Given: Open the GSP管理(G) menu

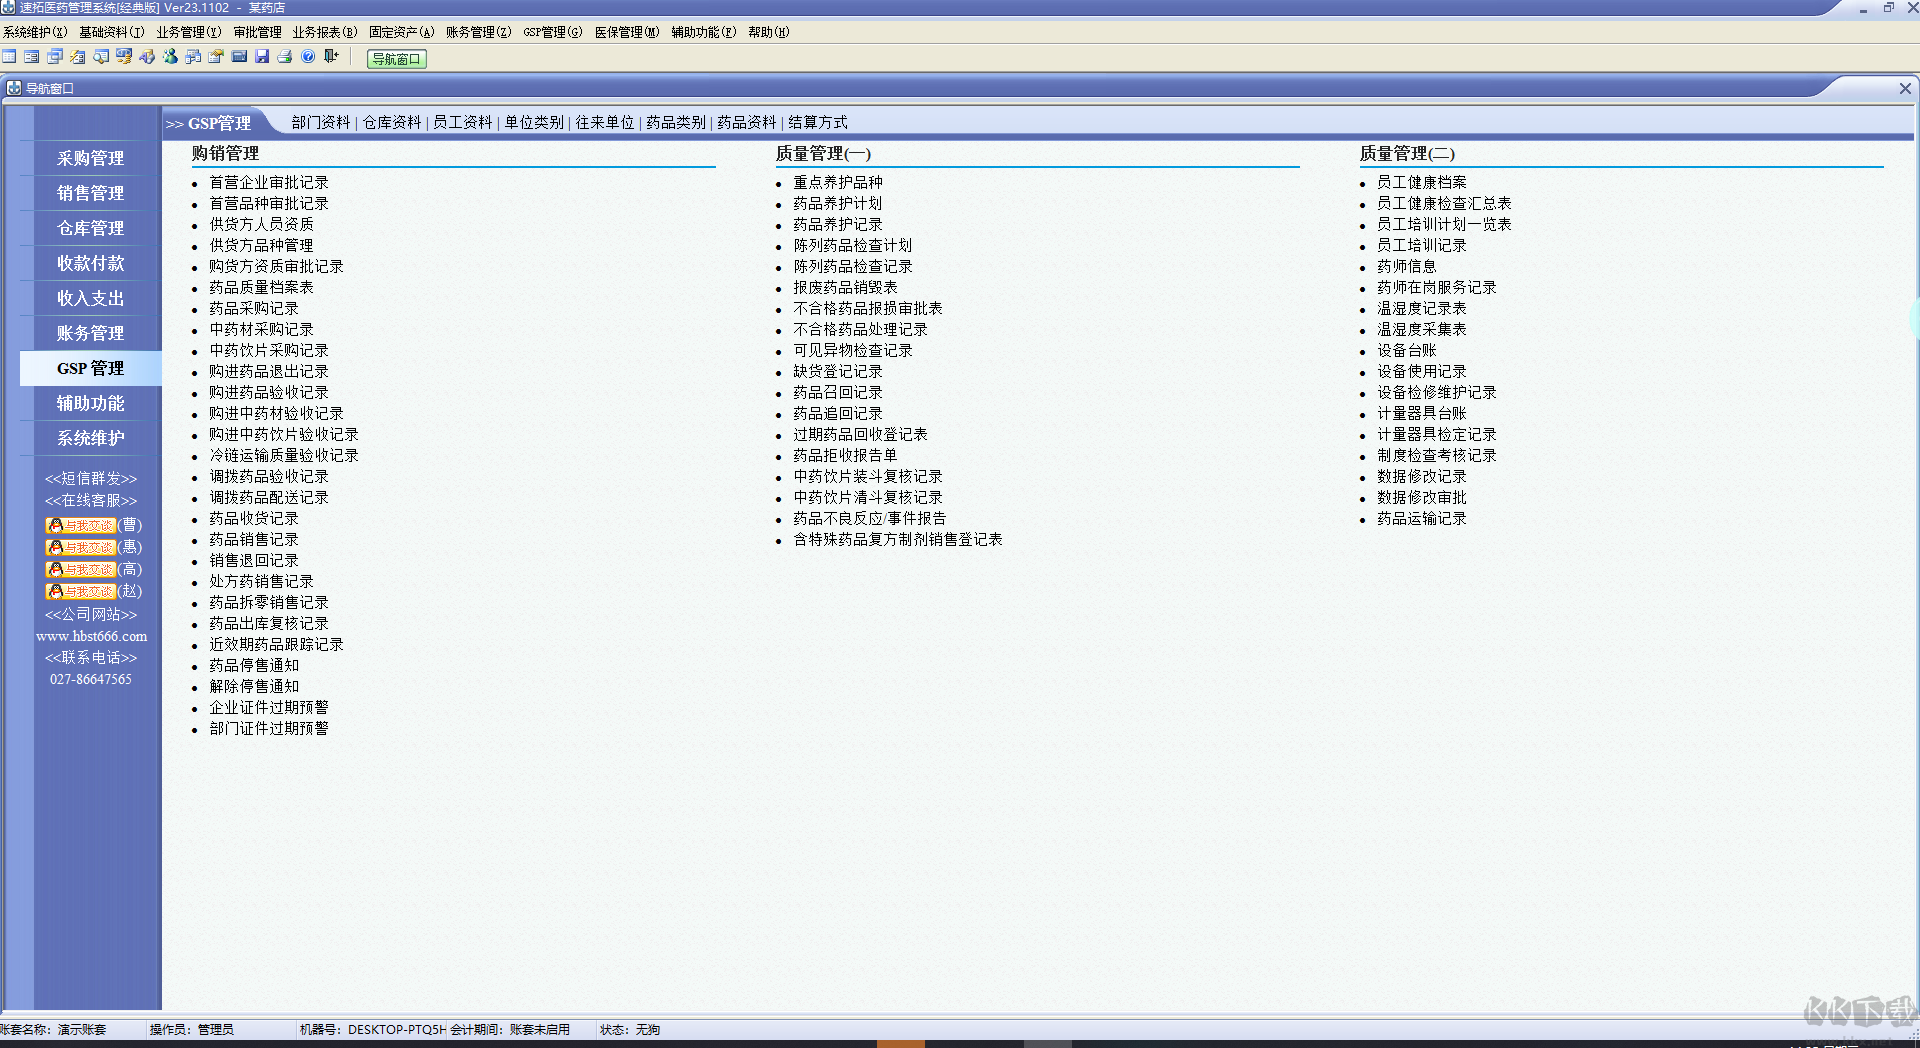Looking at the screenshot, I should 553,32.
